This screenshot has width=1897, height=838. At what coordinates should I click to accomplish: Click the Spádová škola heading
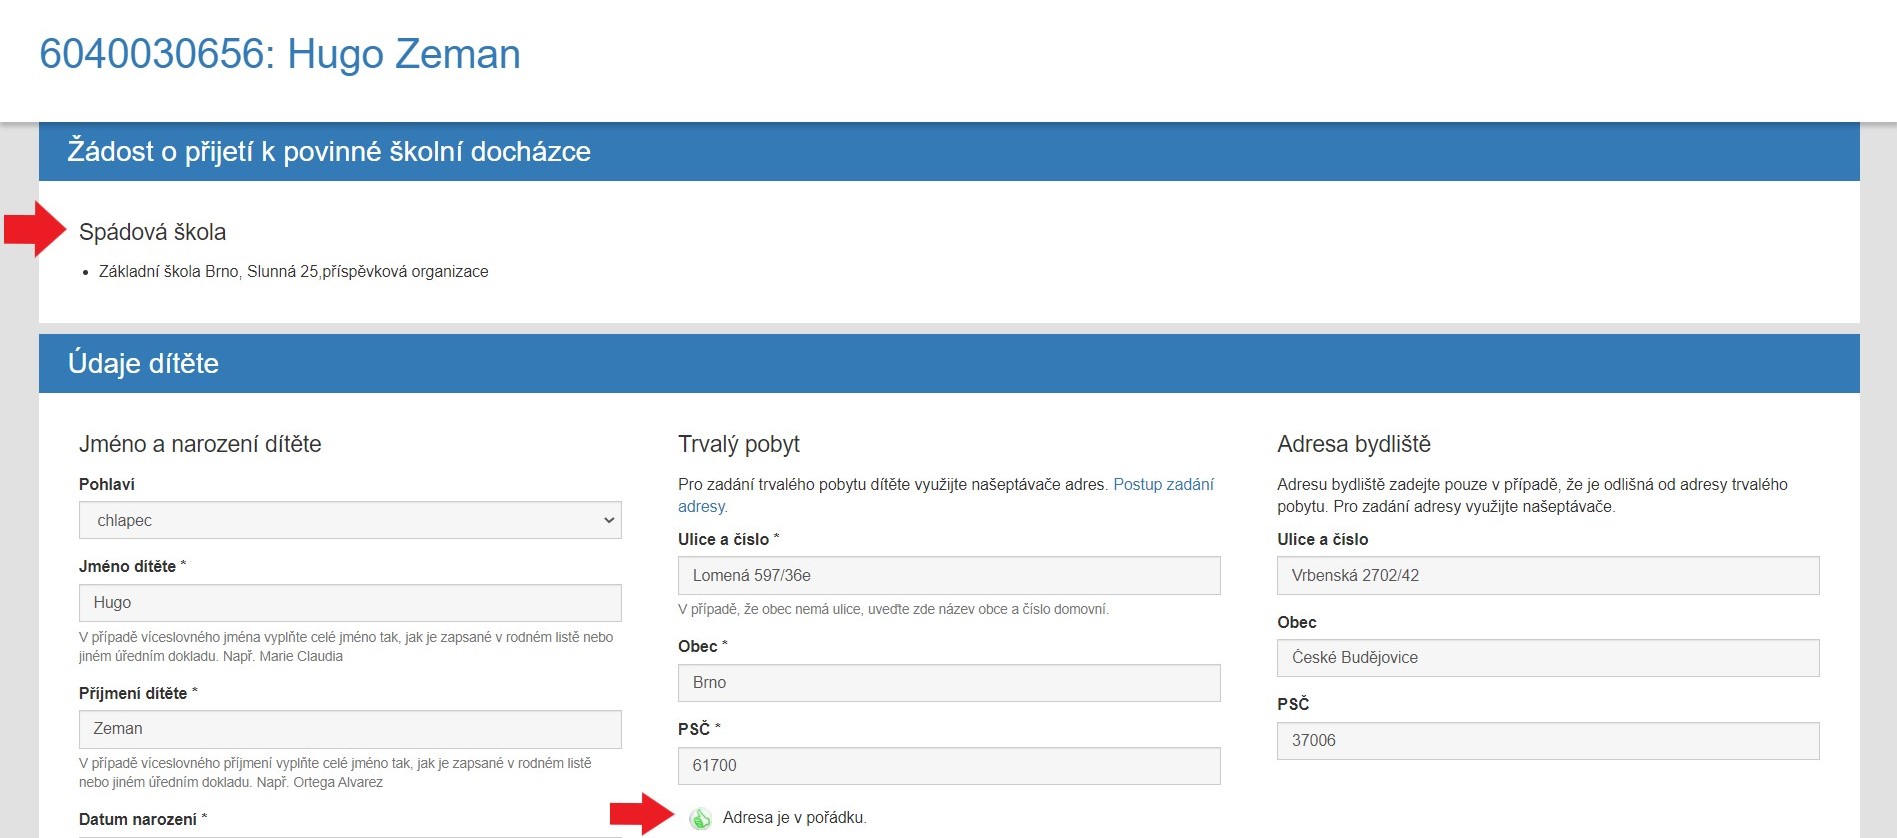152,232
